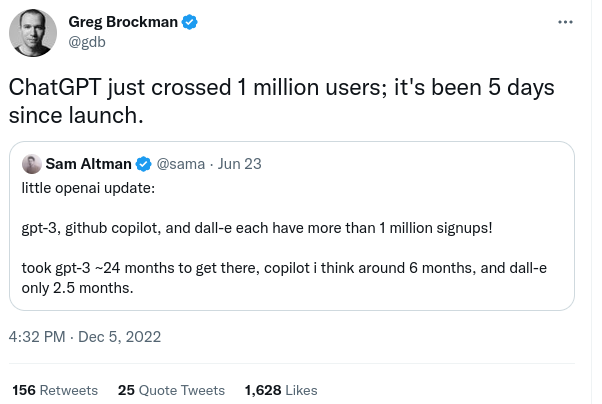602x404 pixels.
Task: Open Greg Brockman's profile avatar
Action: (33, 33)
